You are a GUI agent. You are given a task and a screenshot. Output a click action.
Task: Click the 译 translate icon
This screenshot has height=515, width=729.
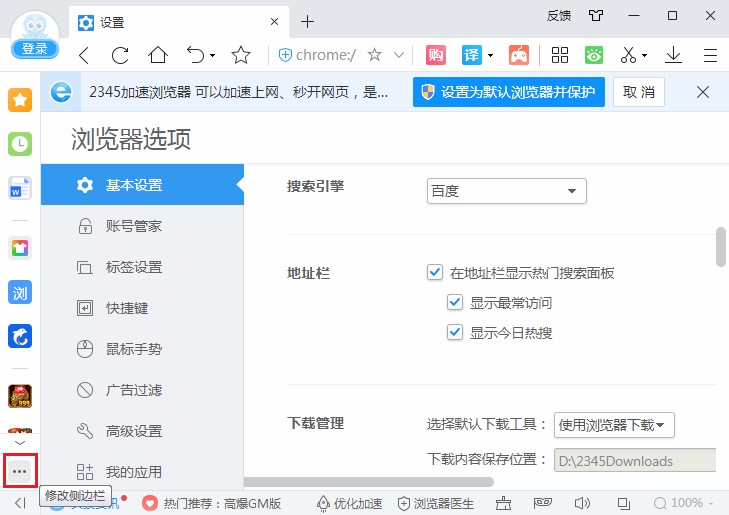point(471,55)
